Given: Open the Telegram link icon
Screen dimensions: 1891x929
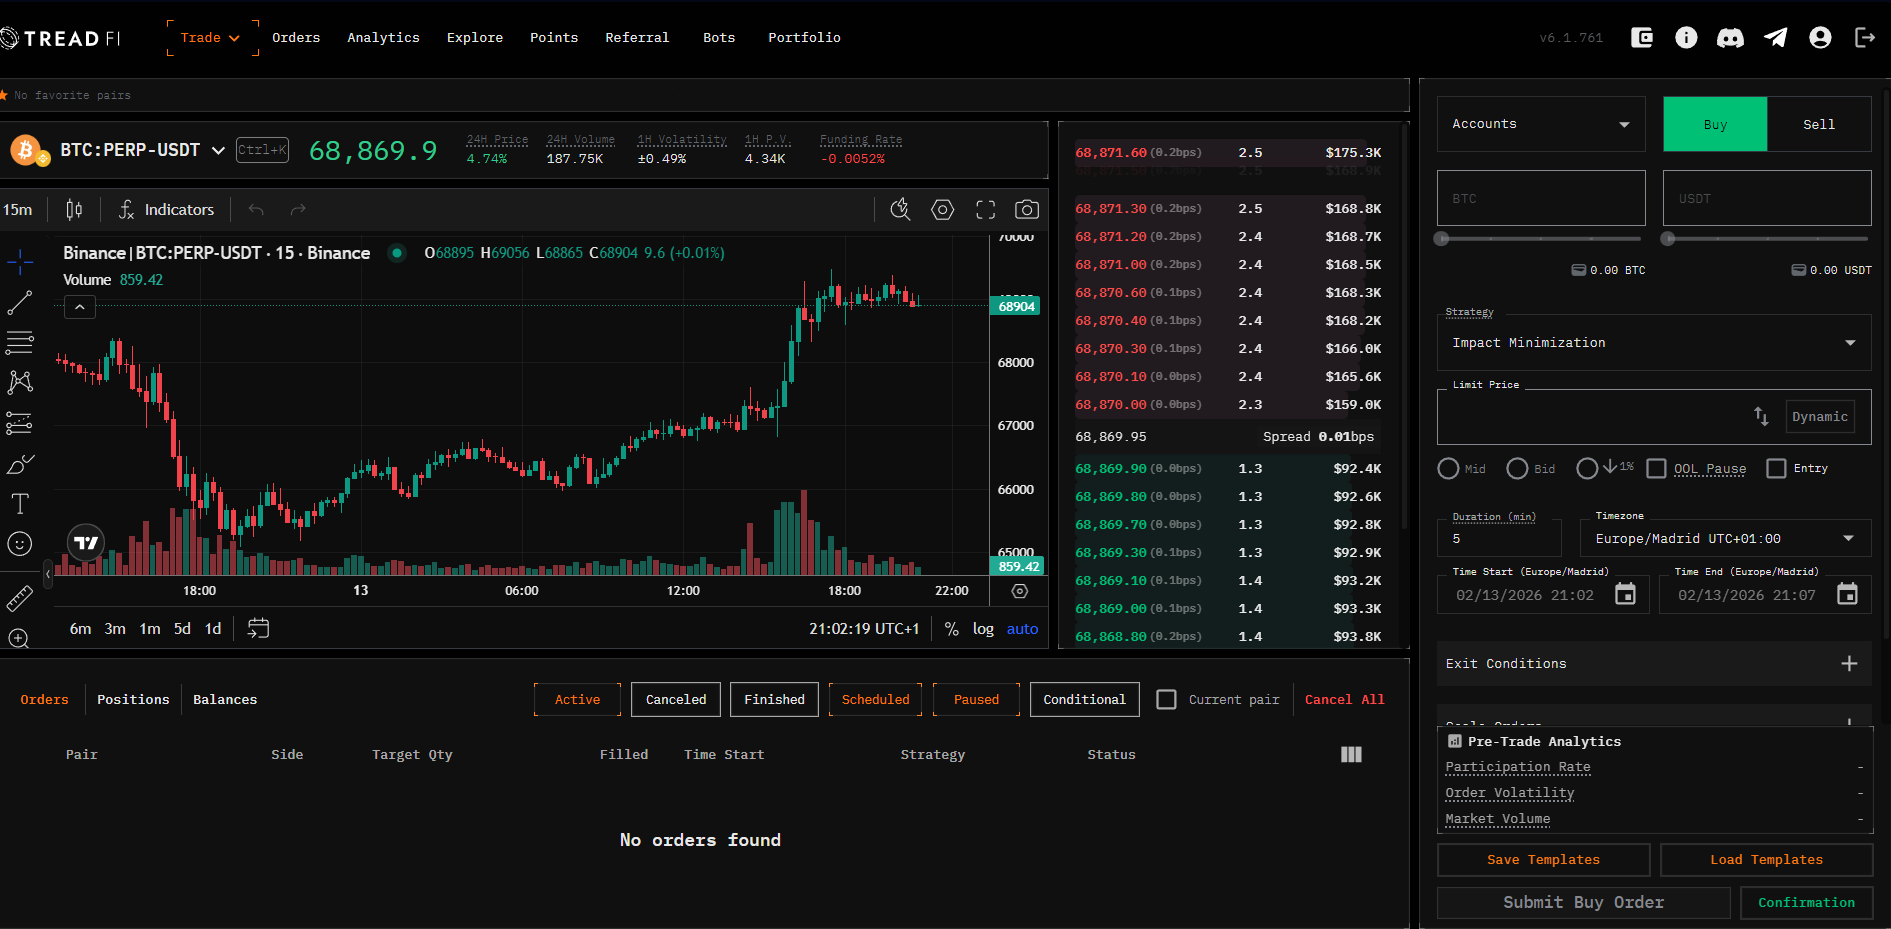Looking at the screenshot, I should [x=1775, y=38].
